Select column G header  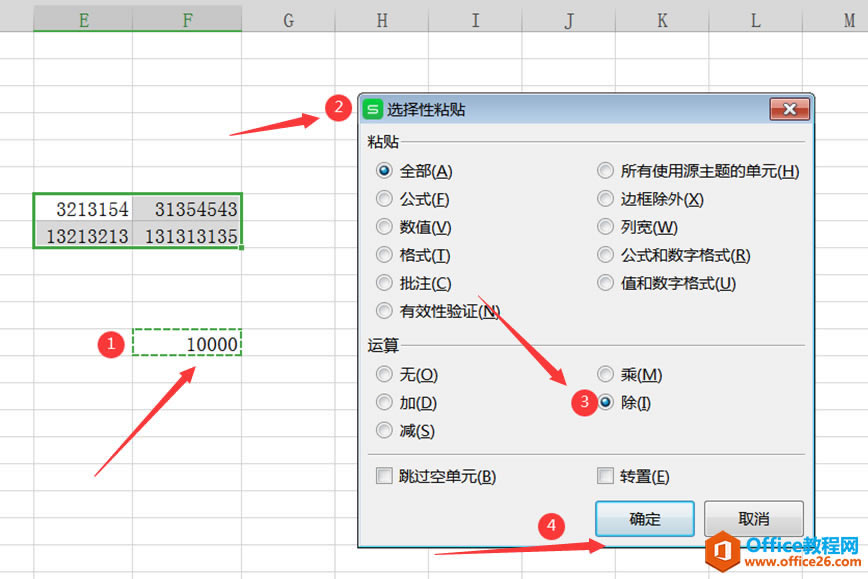(288, 20)
